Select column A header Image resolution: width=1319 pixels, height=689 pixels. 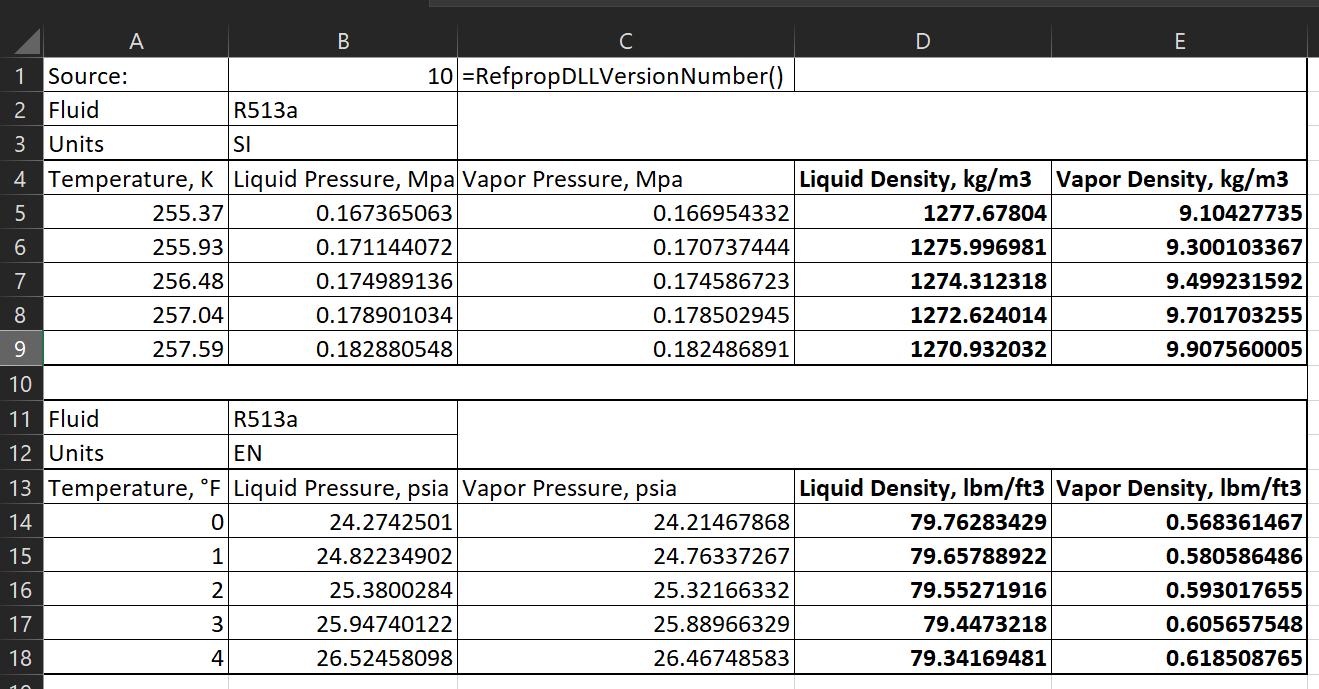tap(136, 41)
